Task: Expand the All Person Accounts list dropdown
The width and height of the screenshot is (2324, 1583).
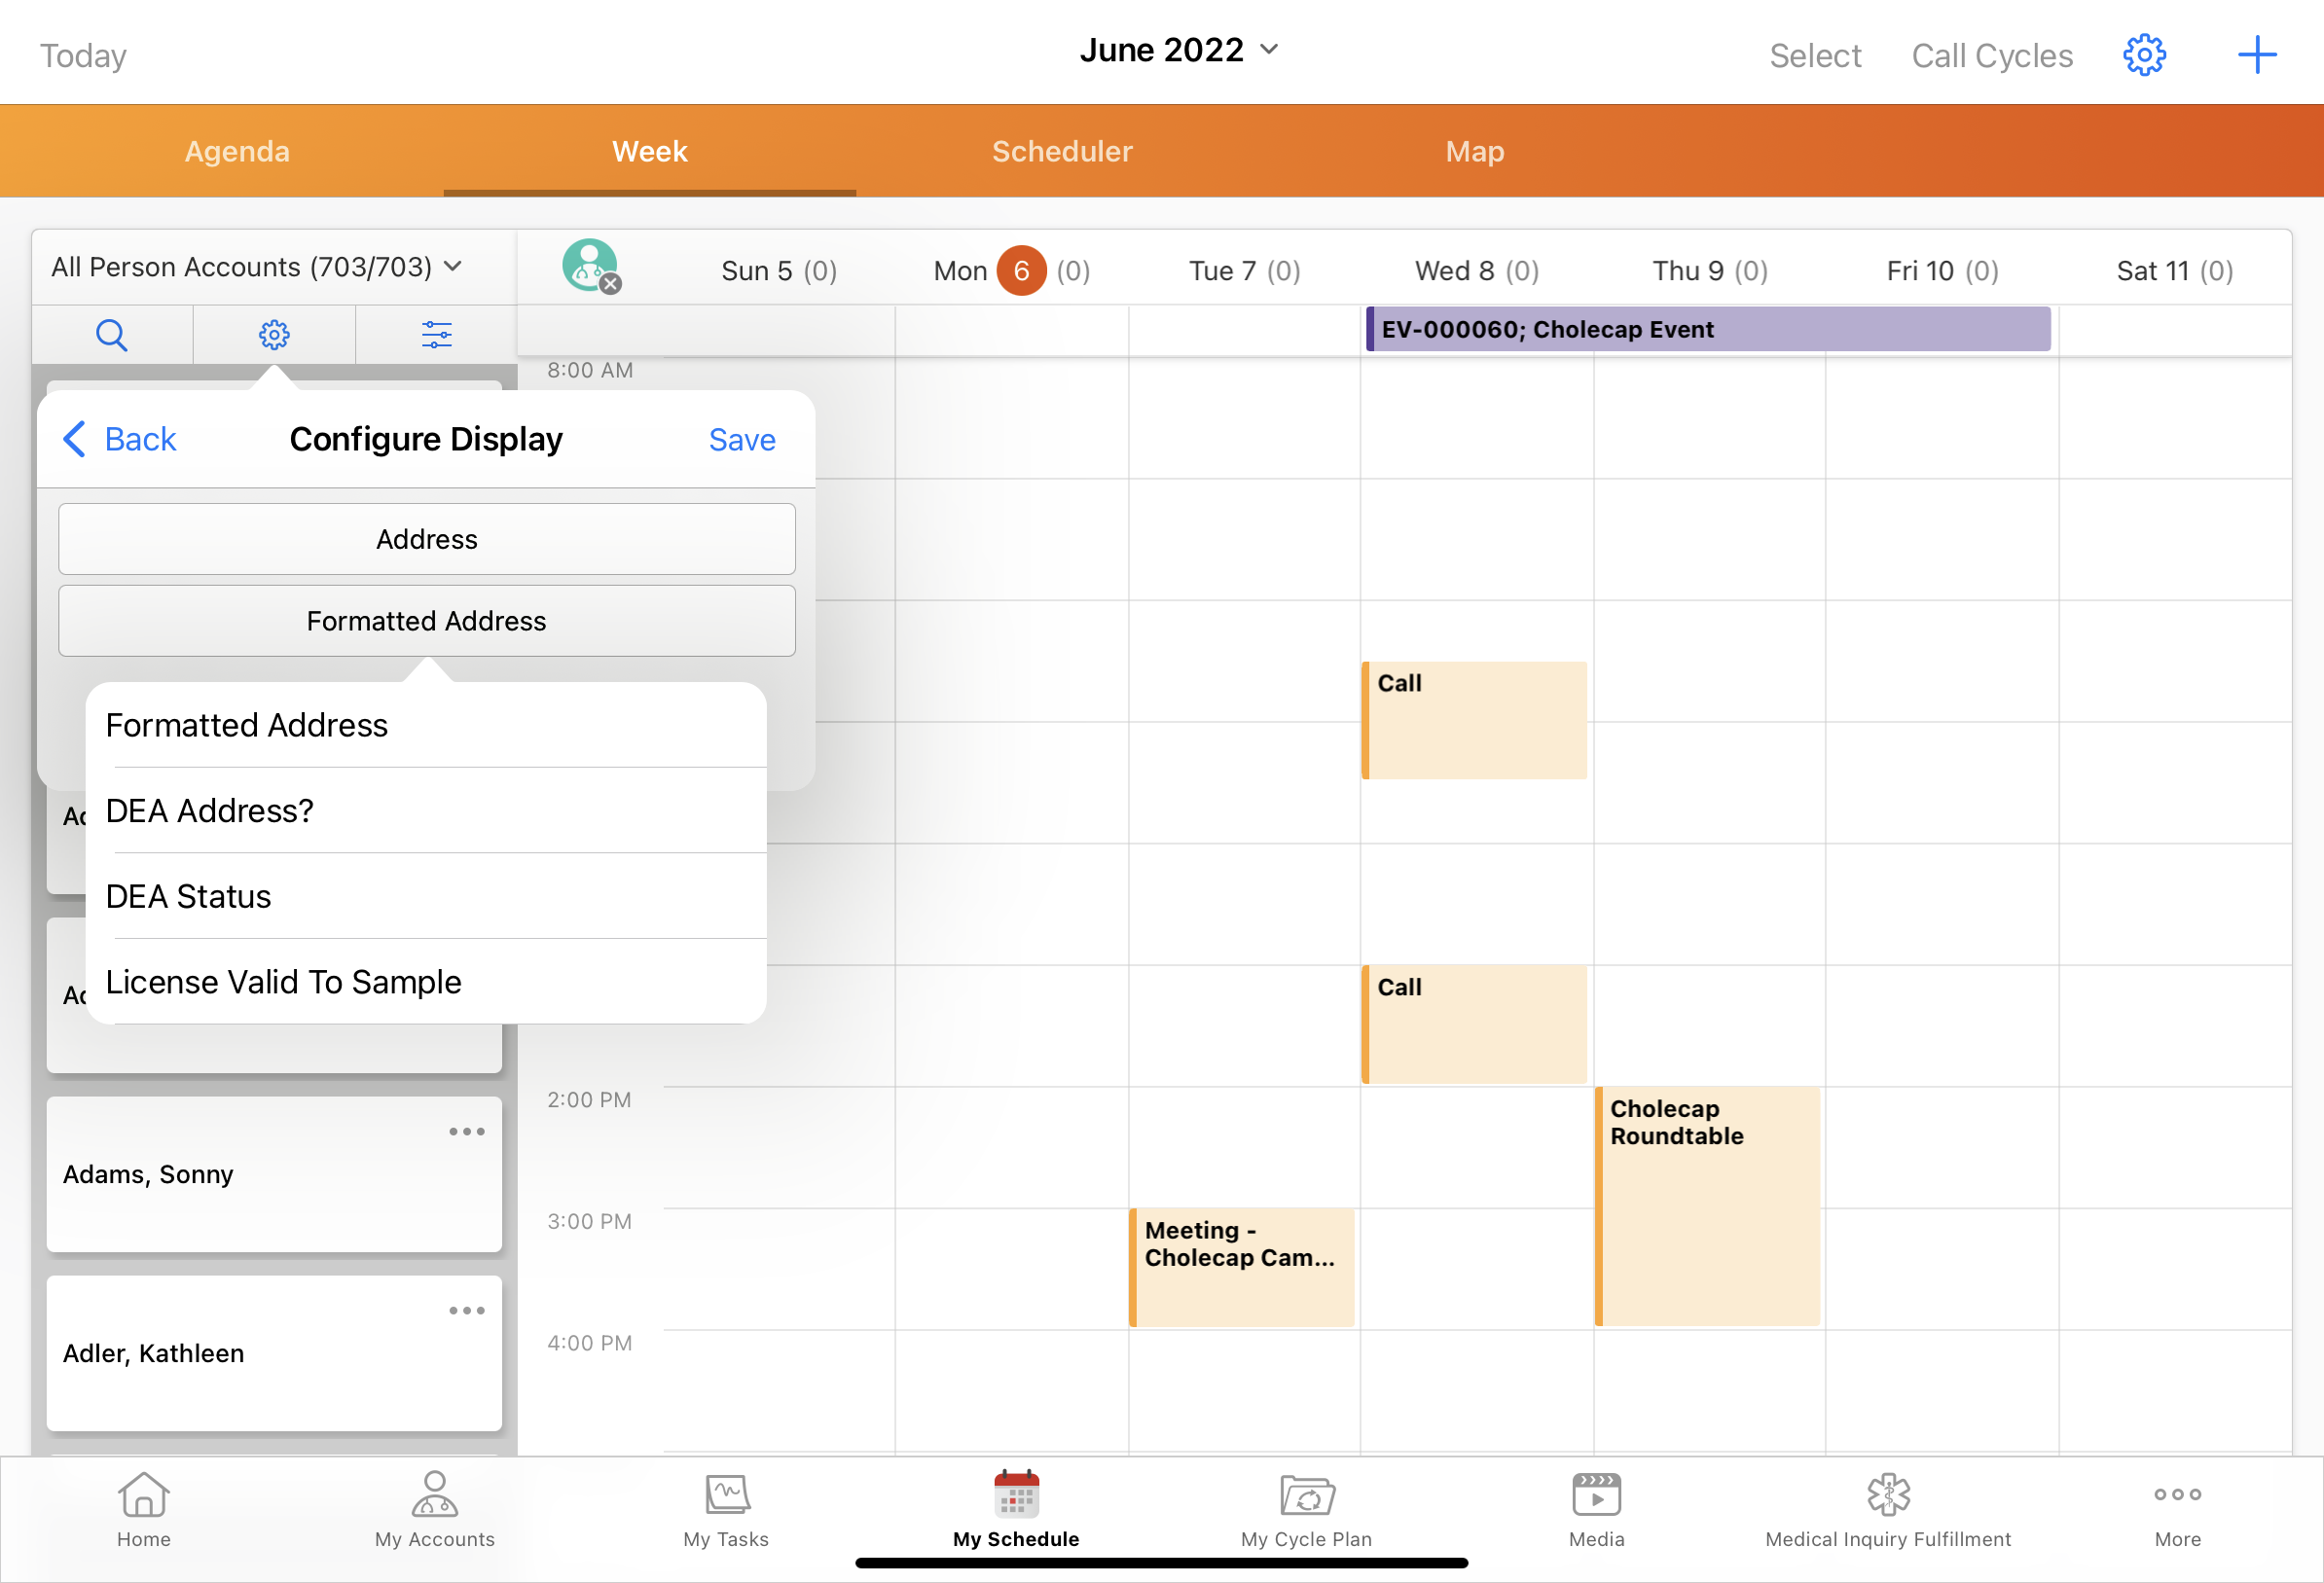Action: [257, 267]
